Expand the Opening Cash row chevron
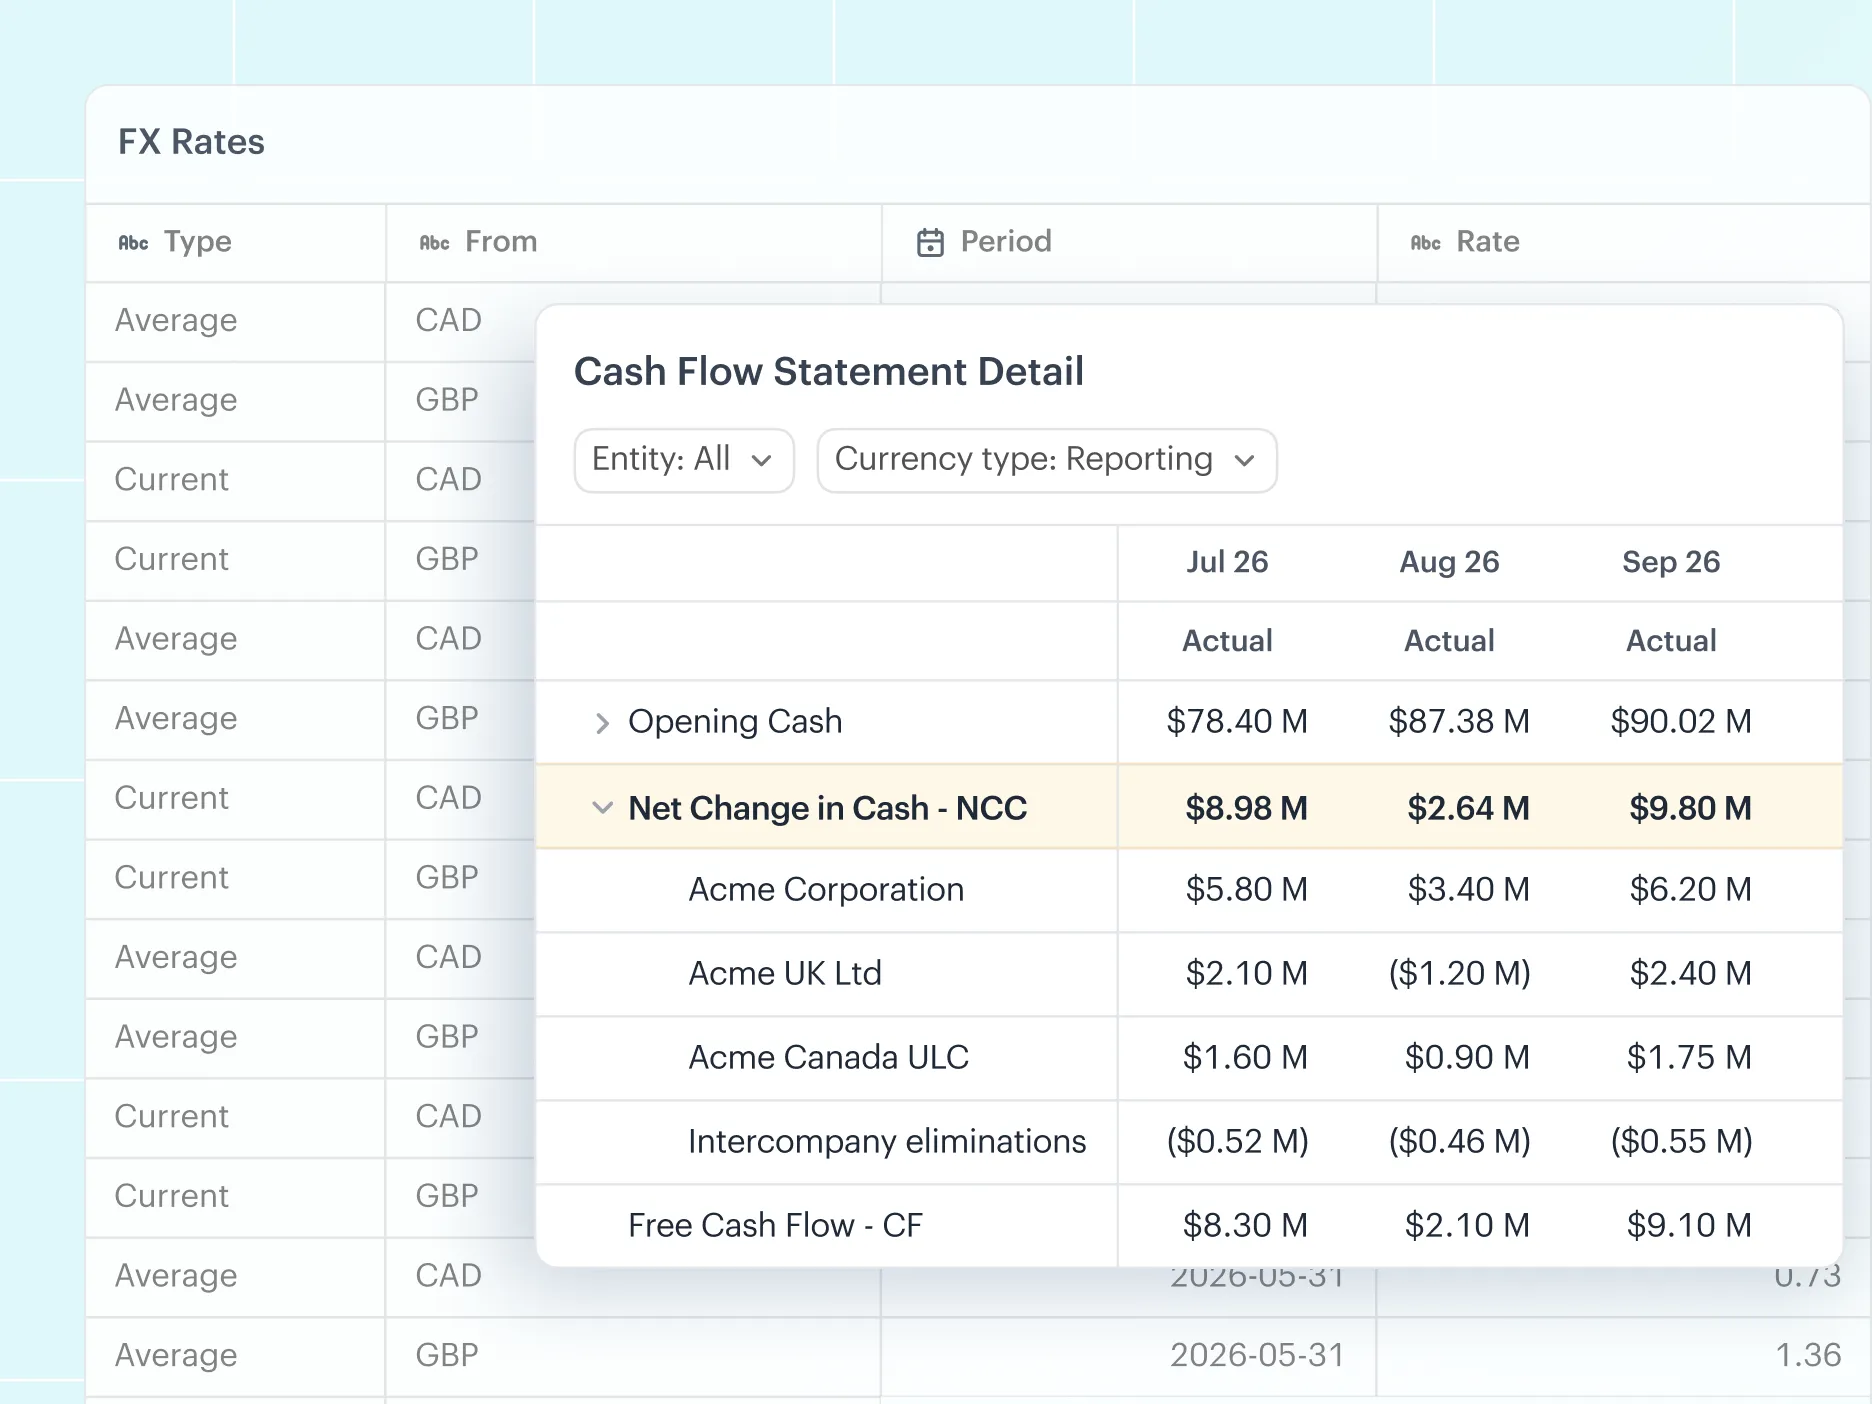This screenshot has height=1404, width=1872. [601, 723]
